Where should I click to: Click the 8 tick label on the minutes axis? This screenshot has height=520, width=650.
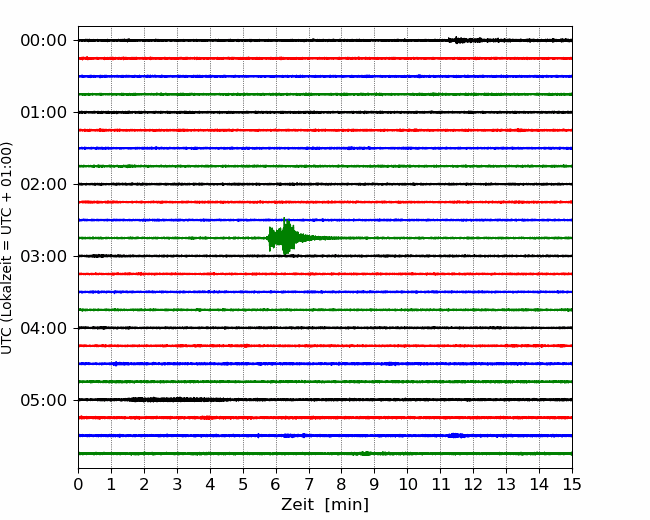click(342, 485)
